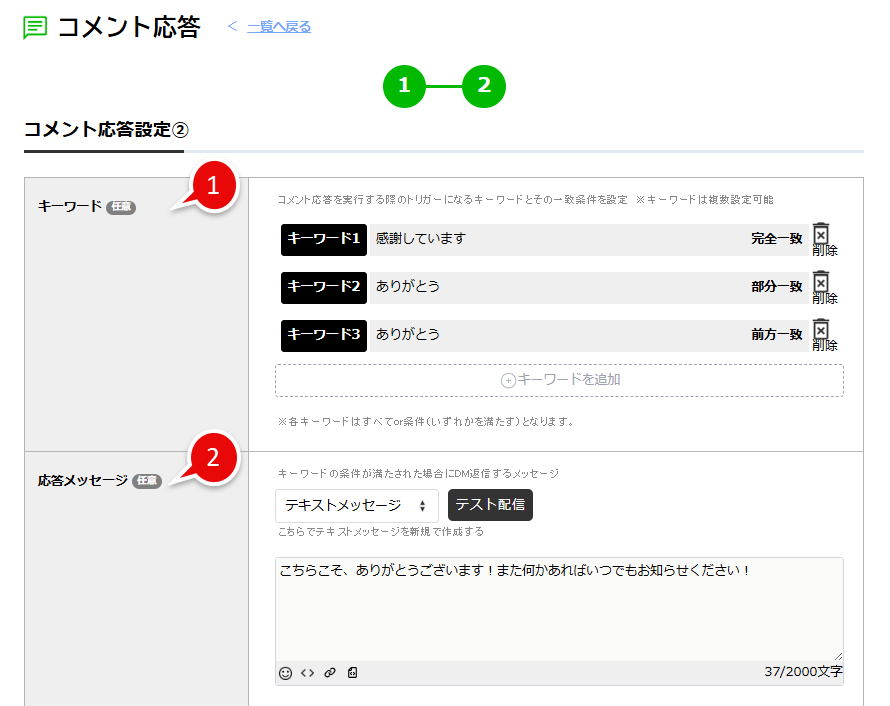
Task: Click step 1 in the progress indicator
Action: tap(404, 87)
